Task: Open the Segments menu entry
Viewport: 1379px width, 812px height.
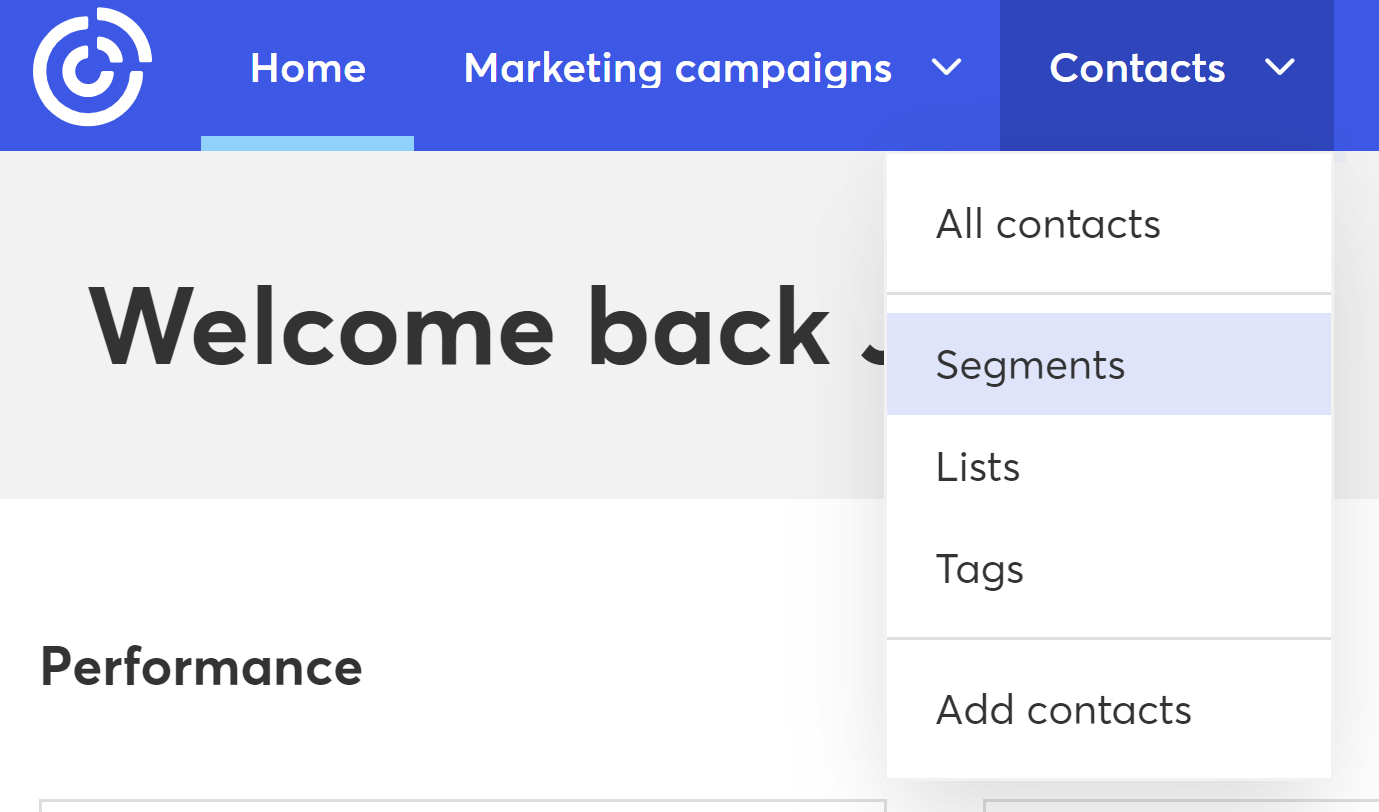Action: point(1030,365)
